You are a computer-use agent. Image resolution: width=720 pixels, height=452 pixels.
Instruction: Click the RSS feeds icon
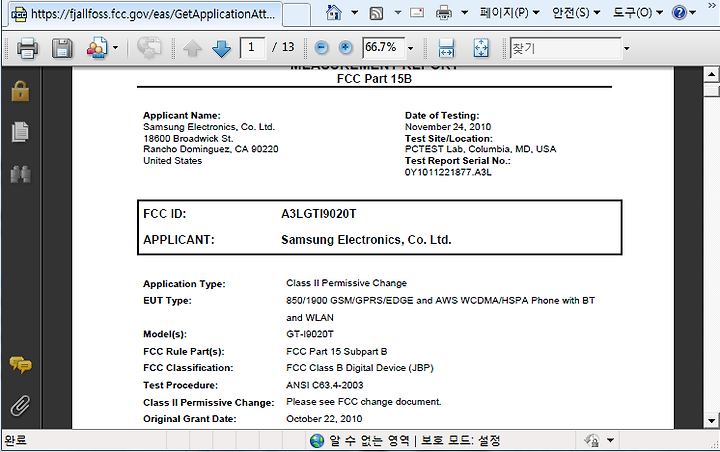pos(377,13)
